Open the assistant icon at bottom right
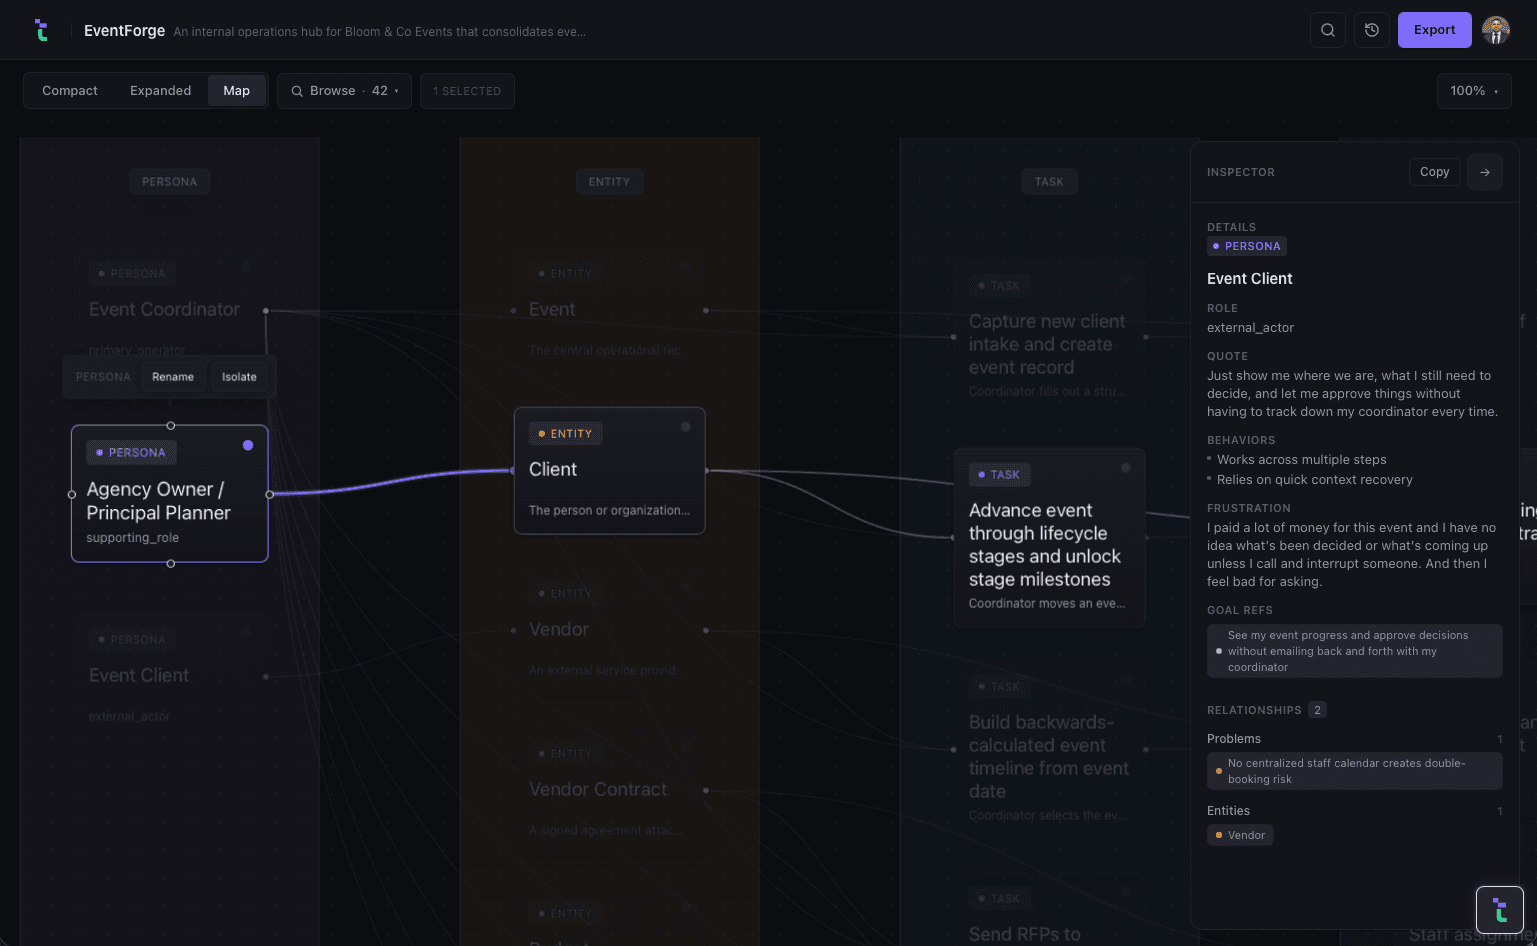Viewport: 1537px width, 946px height. point(1500,910)
